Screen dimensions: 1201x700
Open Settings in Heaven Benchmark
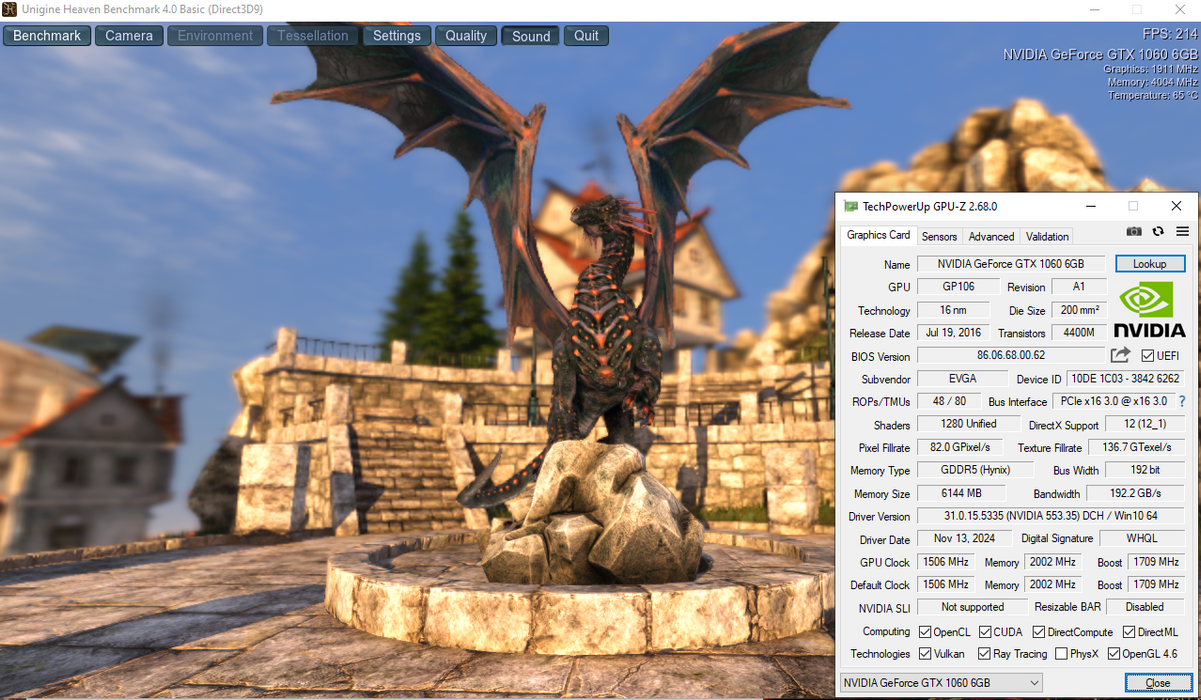[x=397, y=35]
